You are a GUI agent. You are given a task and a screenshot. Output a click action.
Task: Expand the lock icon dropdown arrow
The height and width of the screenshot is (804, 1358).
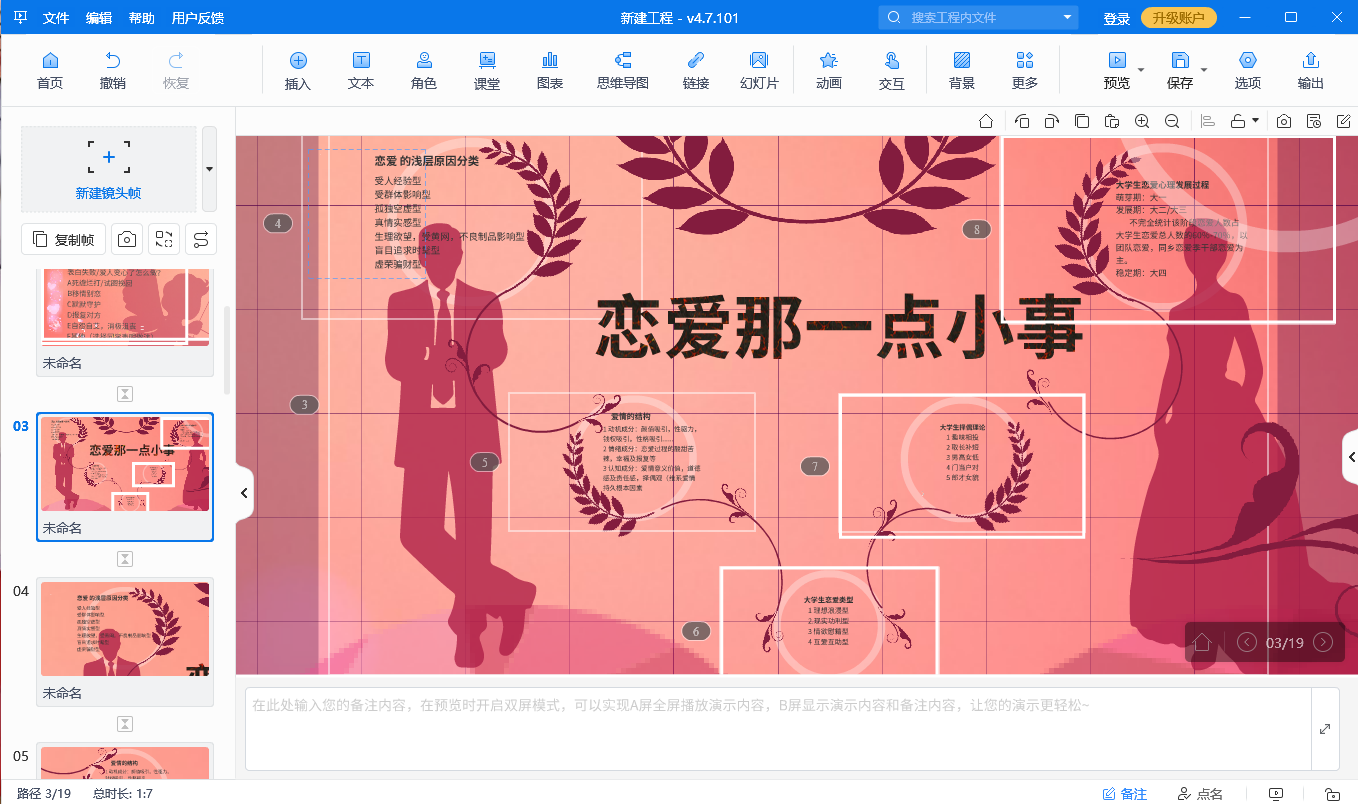[1255, 121]
